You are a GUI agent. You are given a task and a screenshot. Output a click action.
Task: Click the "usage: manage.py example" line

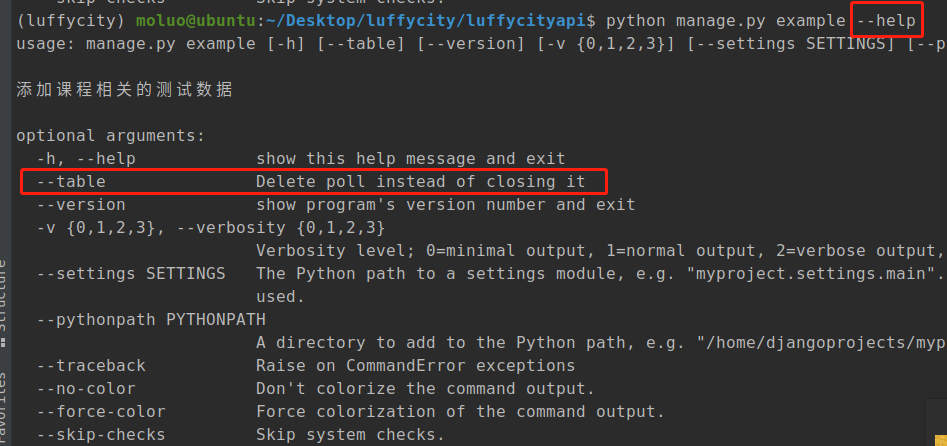115,44
